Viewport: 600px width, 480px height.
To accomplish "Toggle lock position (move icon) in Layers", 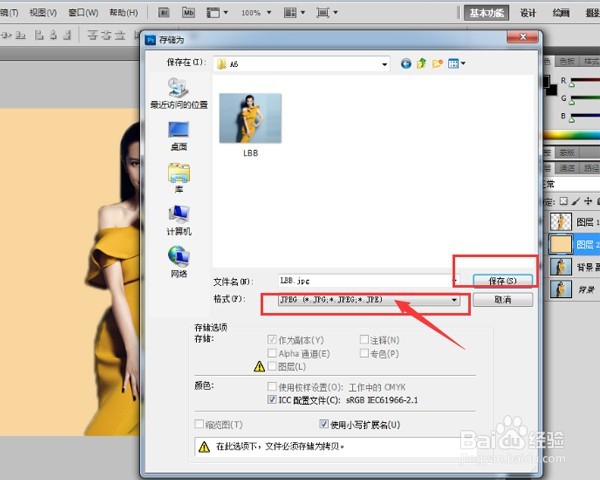I will 588,201.
